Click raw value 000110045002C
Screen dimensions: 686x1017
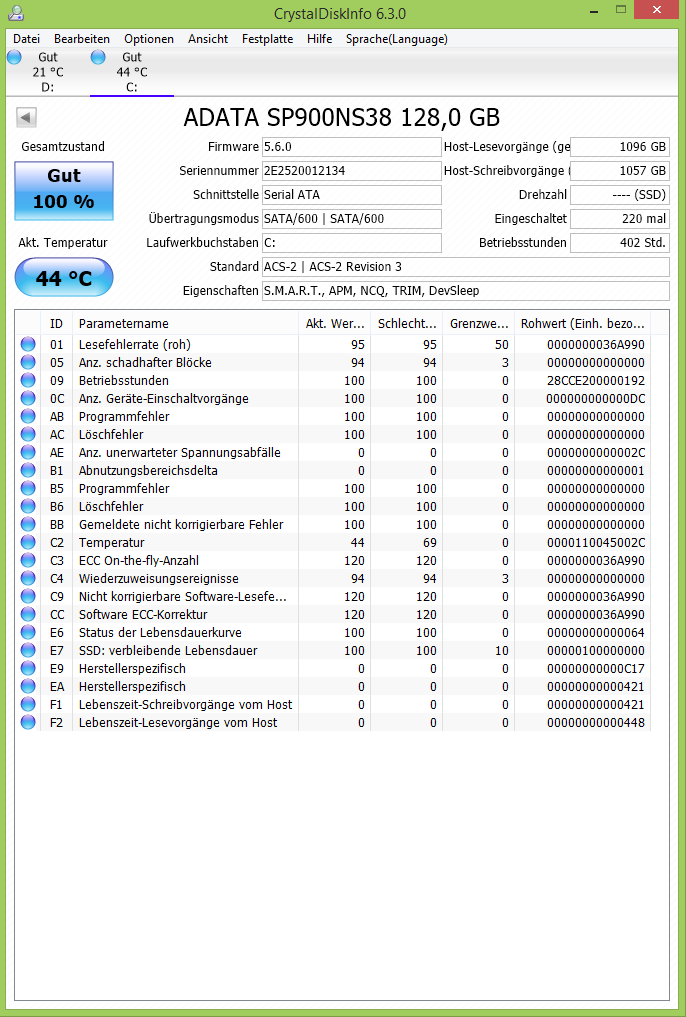tap(596, 542)
